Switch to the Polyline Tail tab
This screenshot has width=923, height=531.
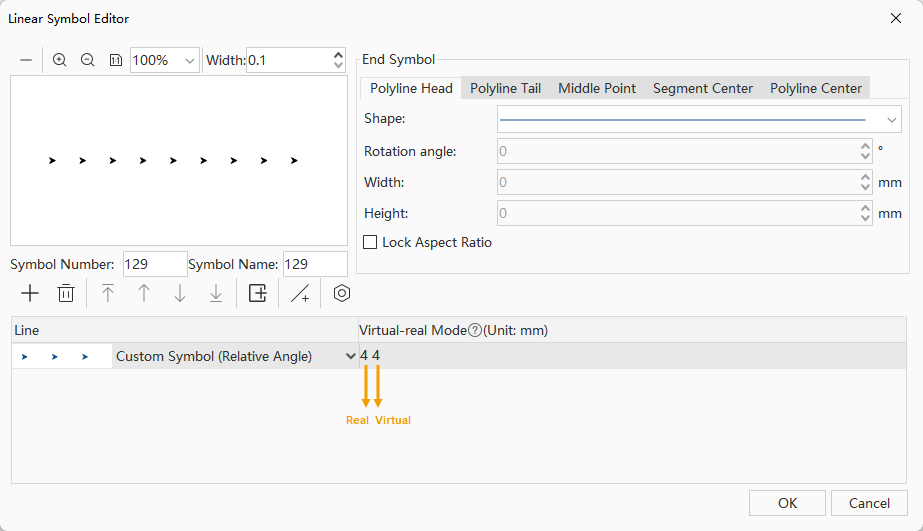(505, 88)
